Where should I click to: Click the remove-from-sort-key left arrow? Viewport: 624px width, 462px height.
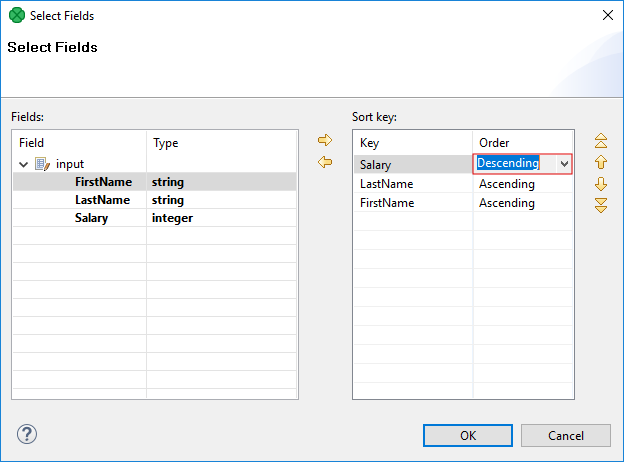pyautogui.click(x=324, y=162)
